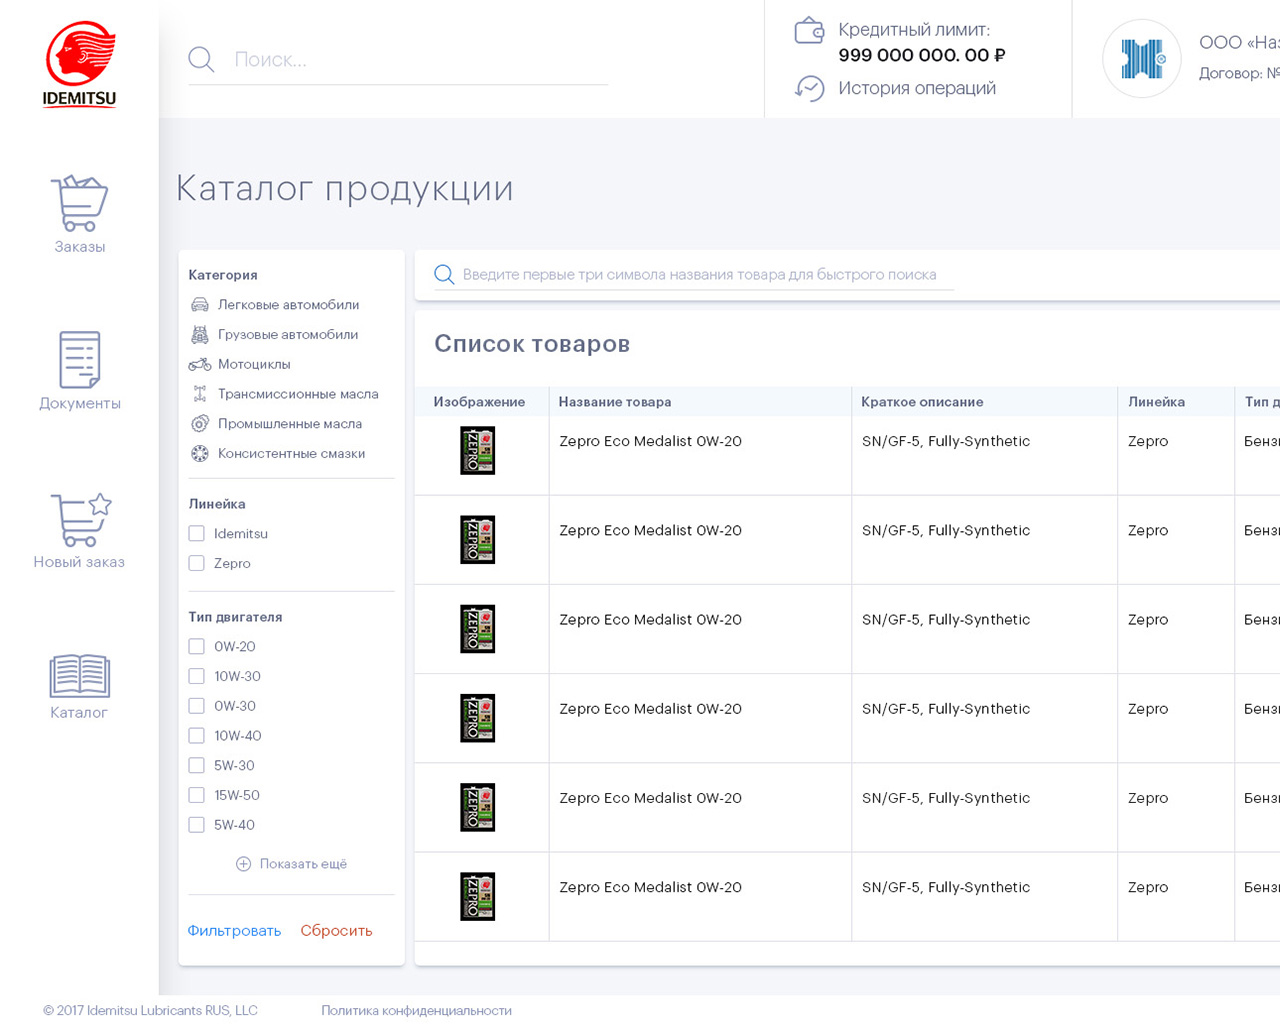Toggle the Zepro line checkbox
Viewport: 1280px width, 1024px height.
tap(196, 564)
